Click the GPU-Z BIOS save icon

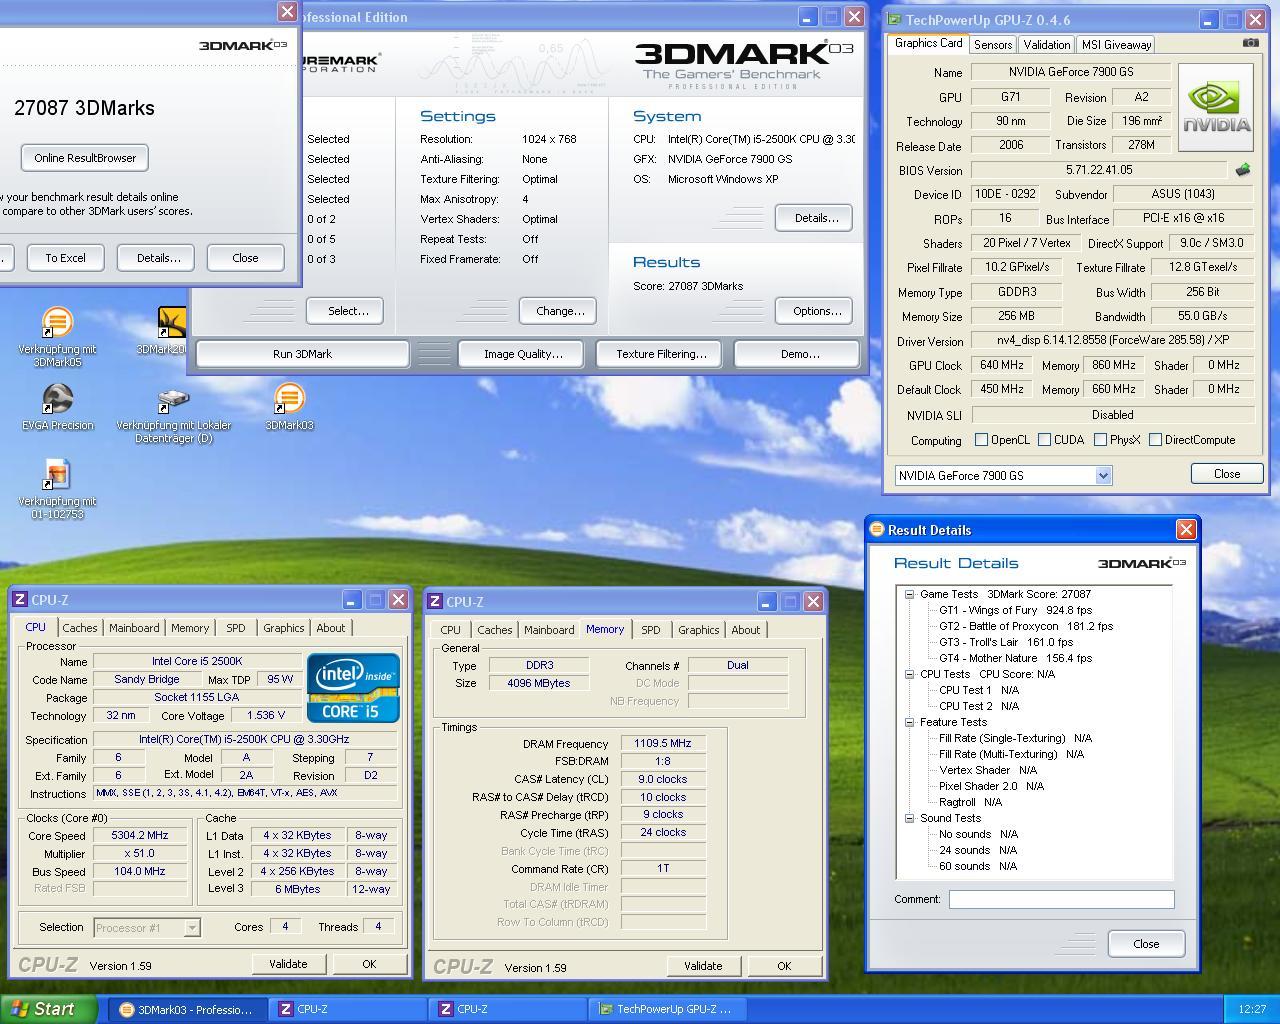point(1242,170)
